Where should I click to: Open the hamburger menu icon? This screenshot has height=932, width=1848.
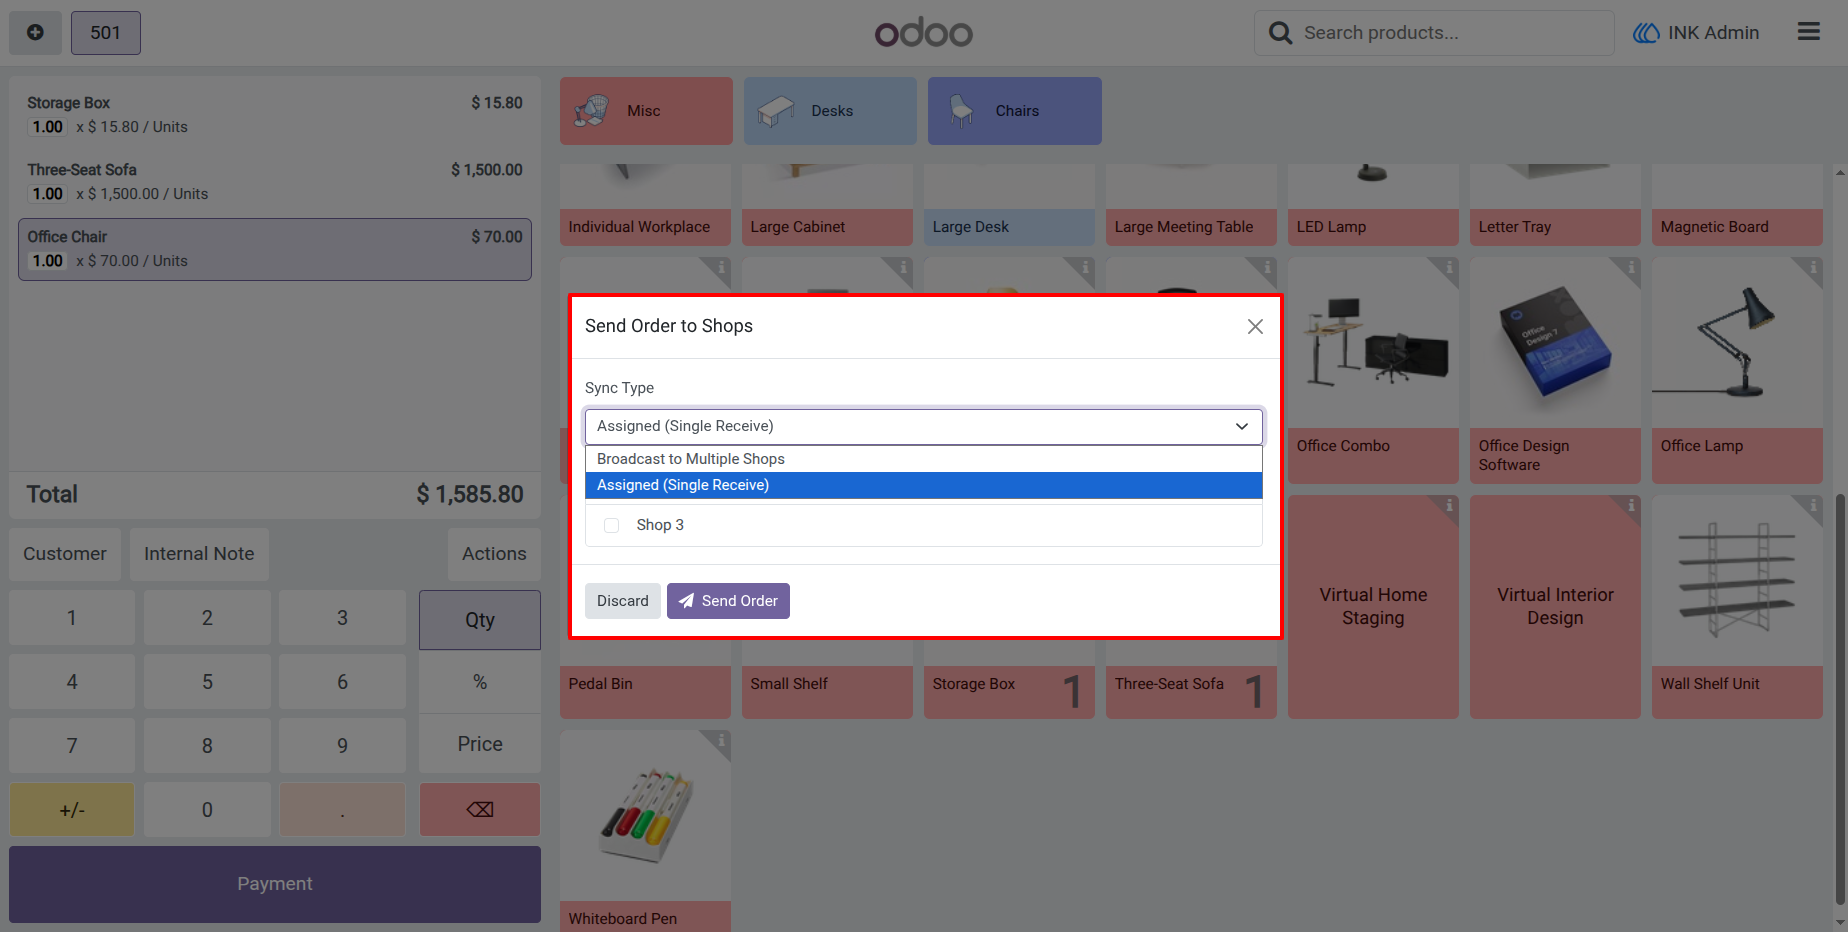tap(1808, 32)
